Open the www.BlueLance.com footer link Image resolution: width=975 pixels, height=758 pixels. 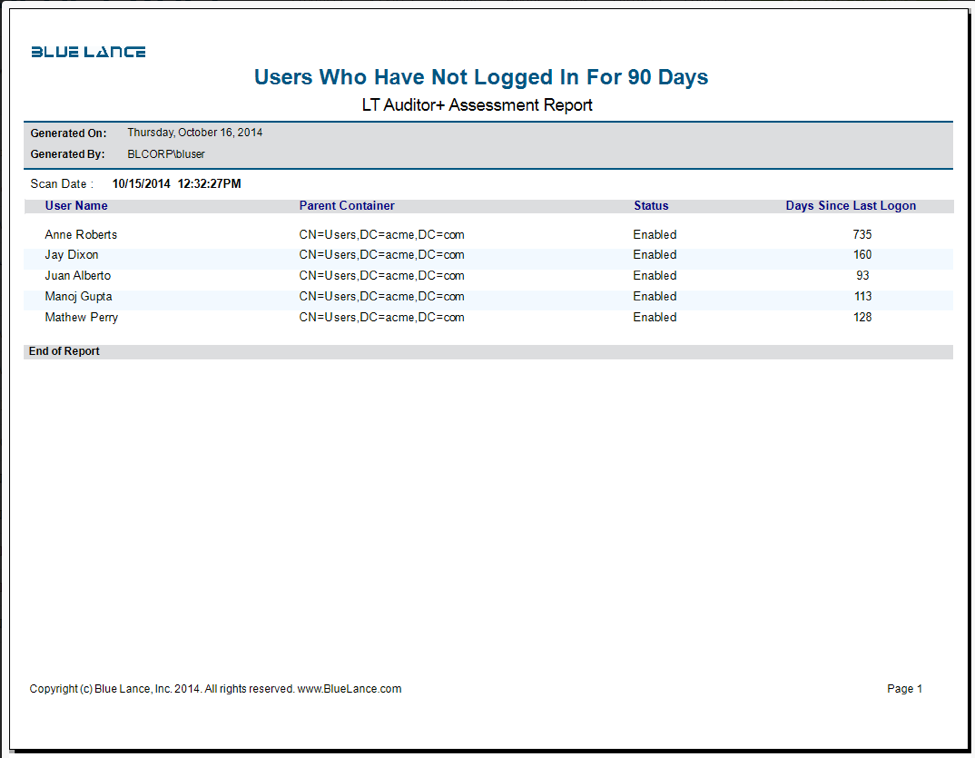point(349,689)
